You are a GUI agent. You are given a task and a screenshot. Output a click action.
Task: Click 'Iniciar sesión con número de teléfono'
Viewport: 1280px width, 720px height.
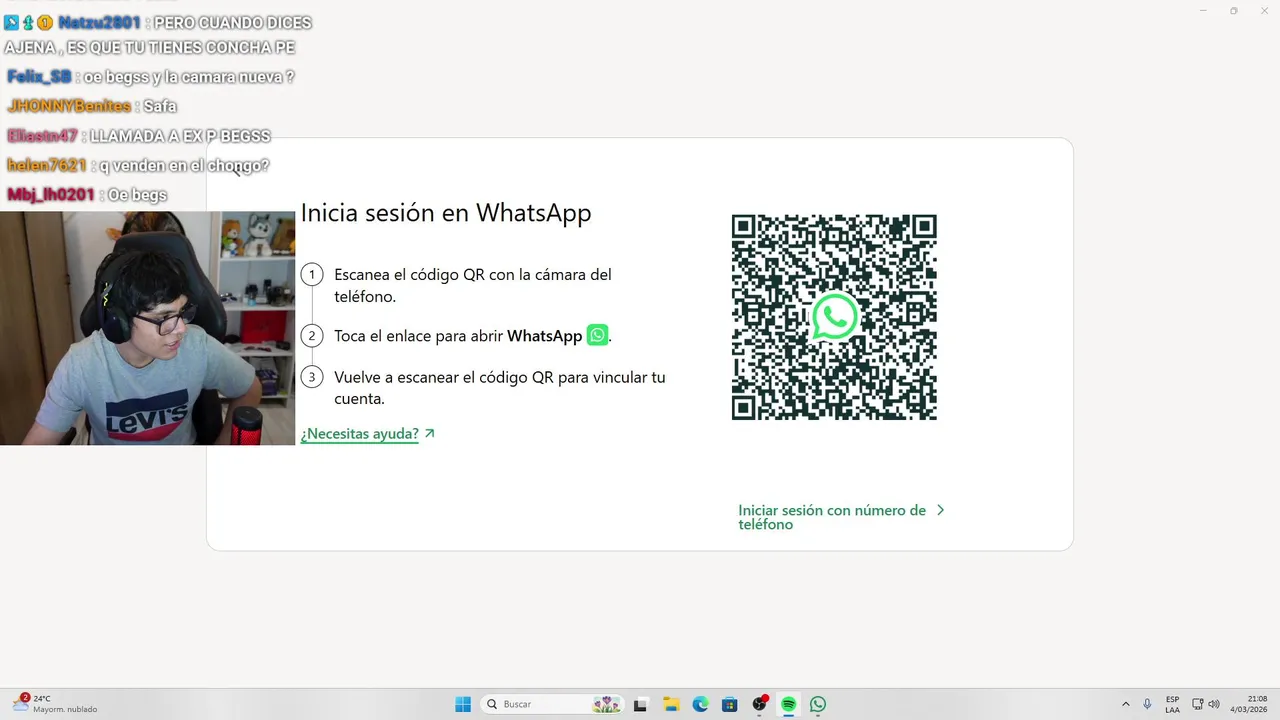coord(832,517)
